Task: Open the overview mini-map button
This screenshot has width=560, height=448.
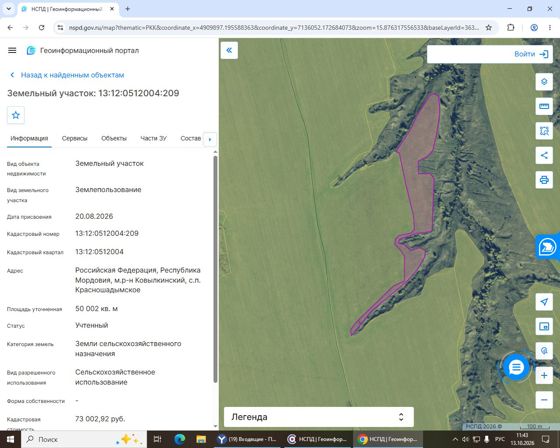Action: point(544,326)
